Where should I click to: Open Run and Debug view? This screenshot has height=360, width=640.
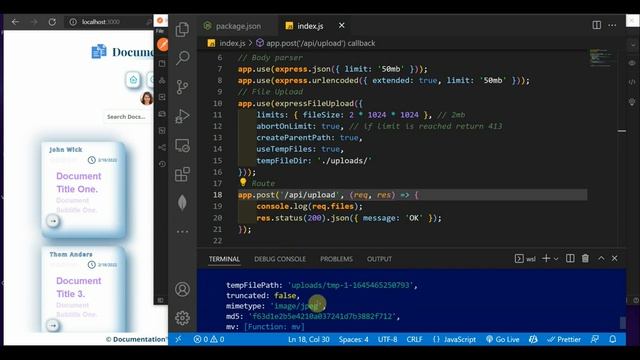click(182, 116)
